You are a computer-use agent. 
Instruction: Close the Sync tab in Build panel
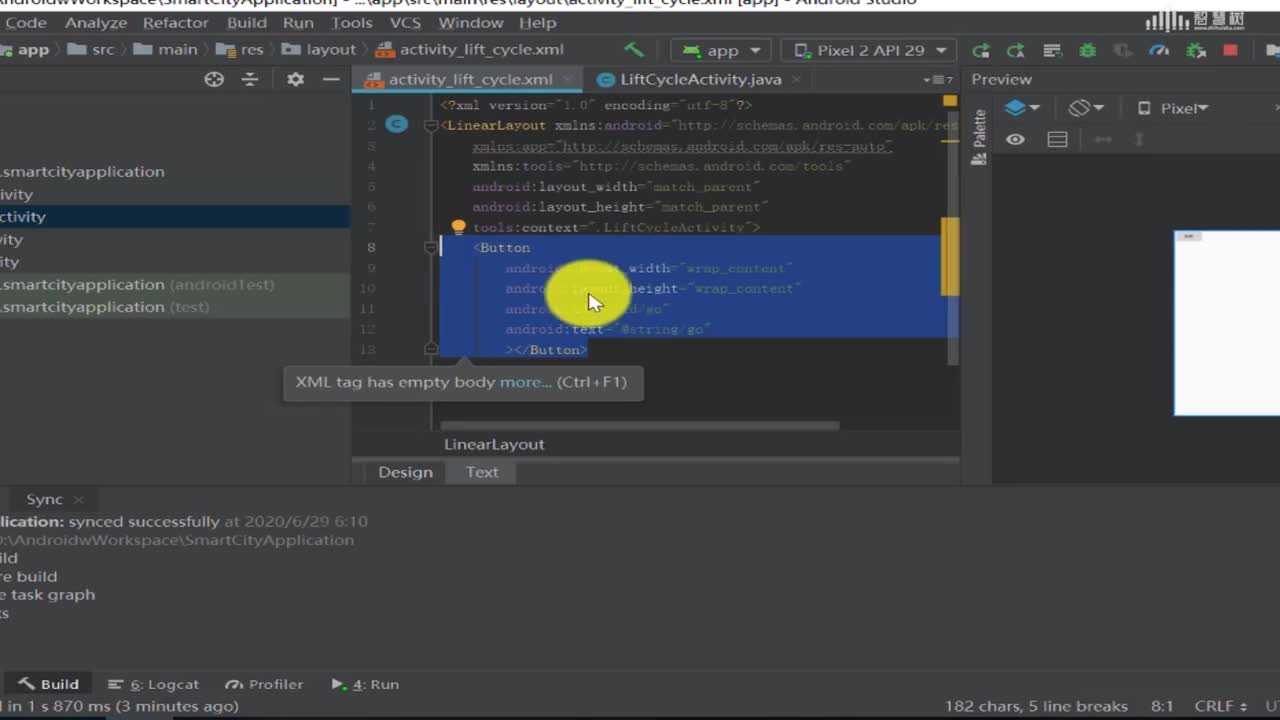click(78, 499)
